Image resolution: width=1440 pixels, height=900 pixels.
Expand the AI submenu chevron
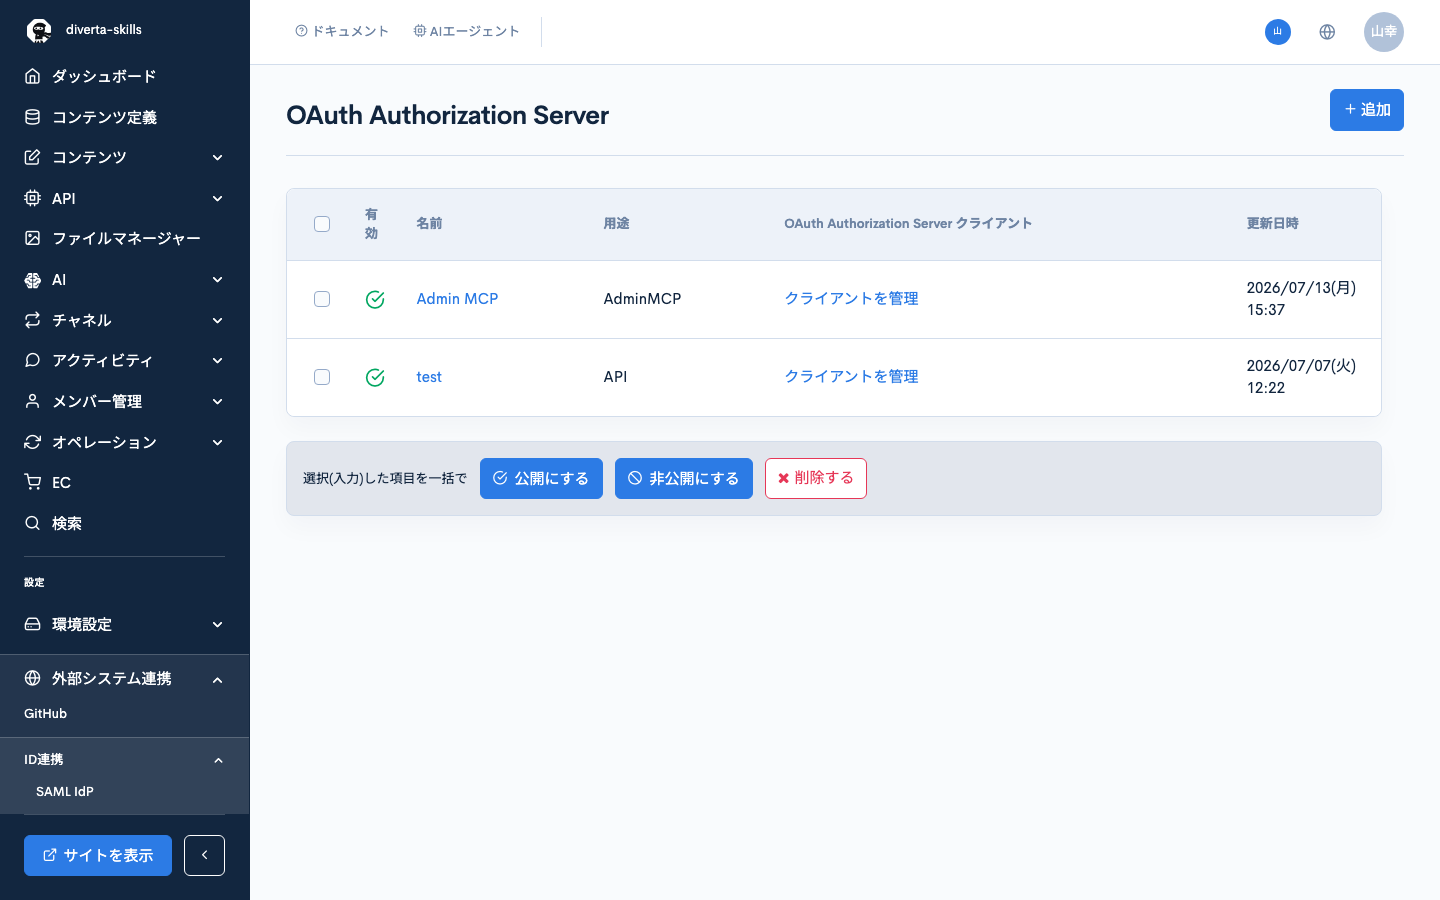point(218,280)
